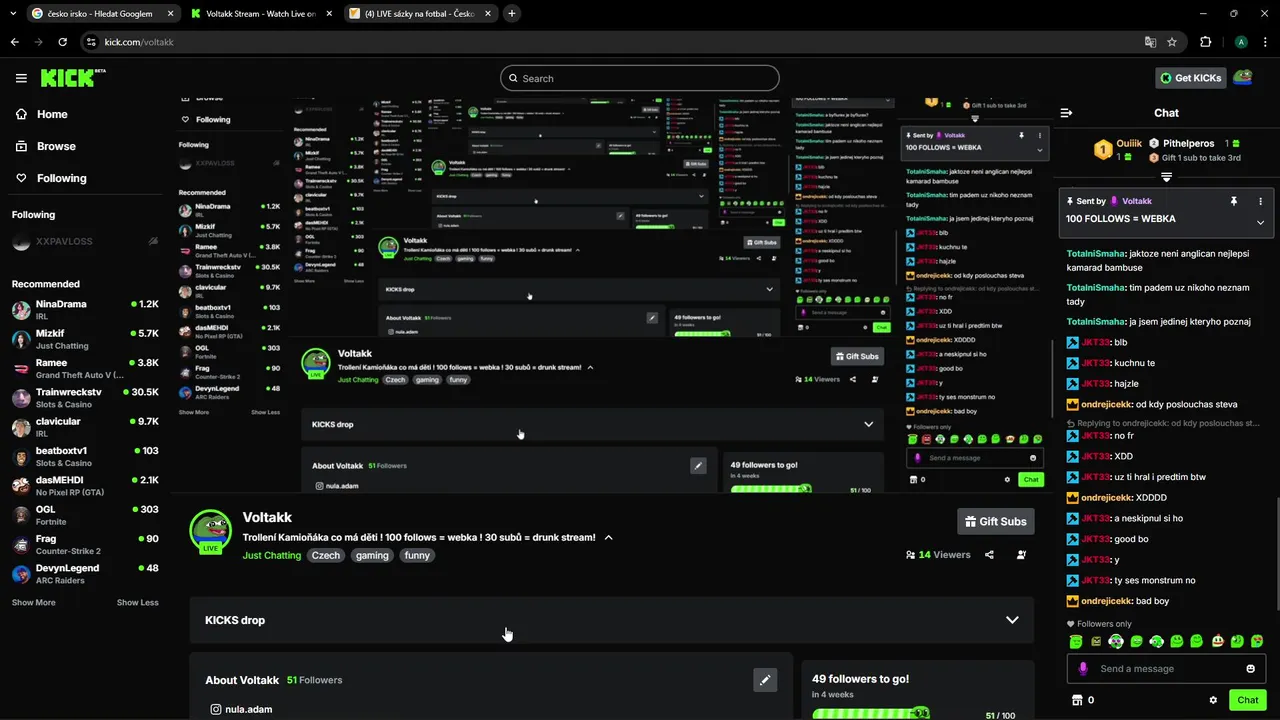Click the Get KICKs button
This screenshot has height=720, width=1280.
1190,78
